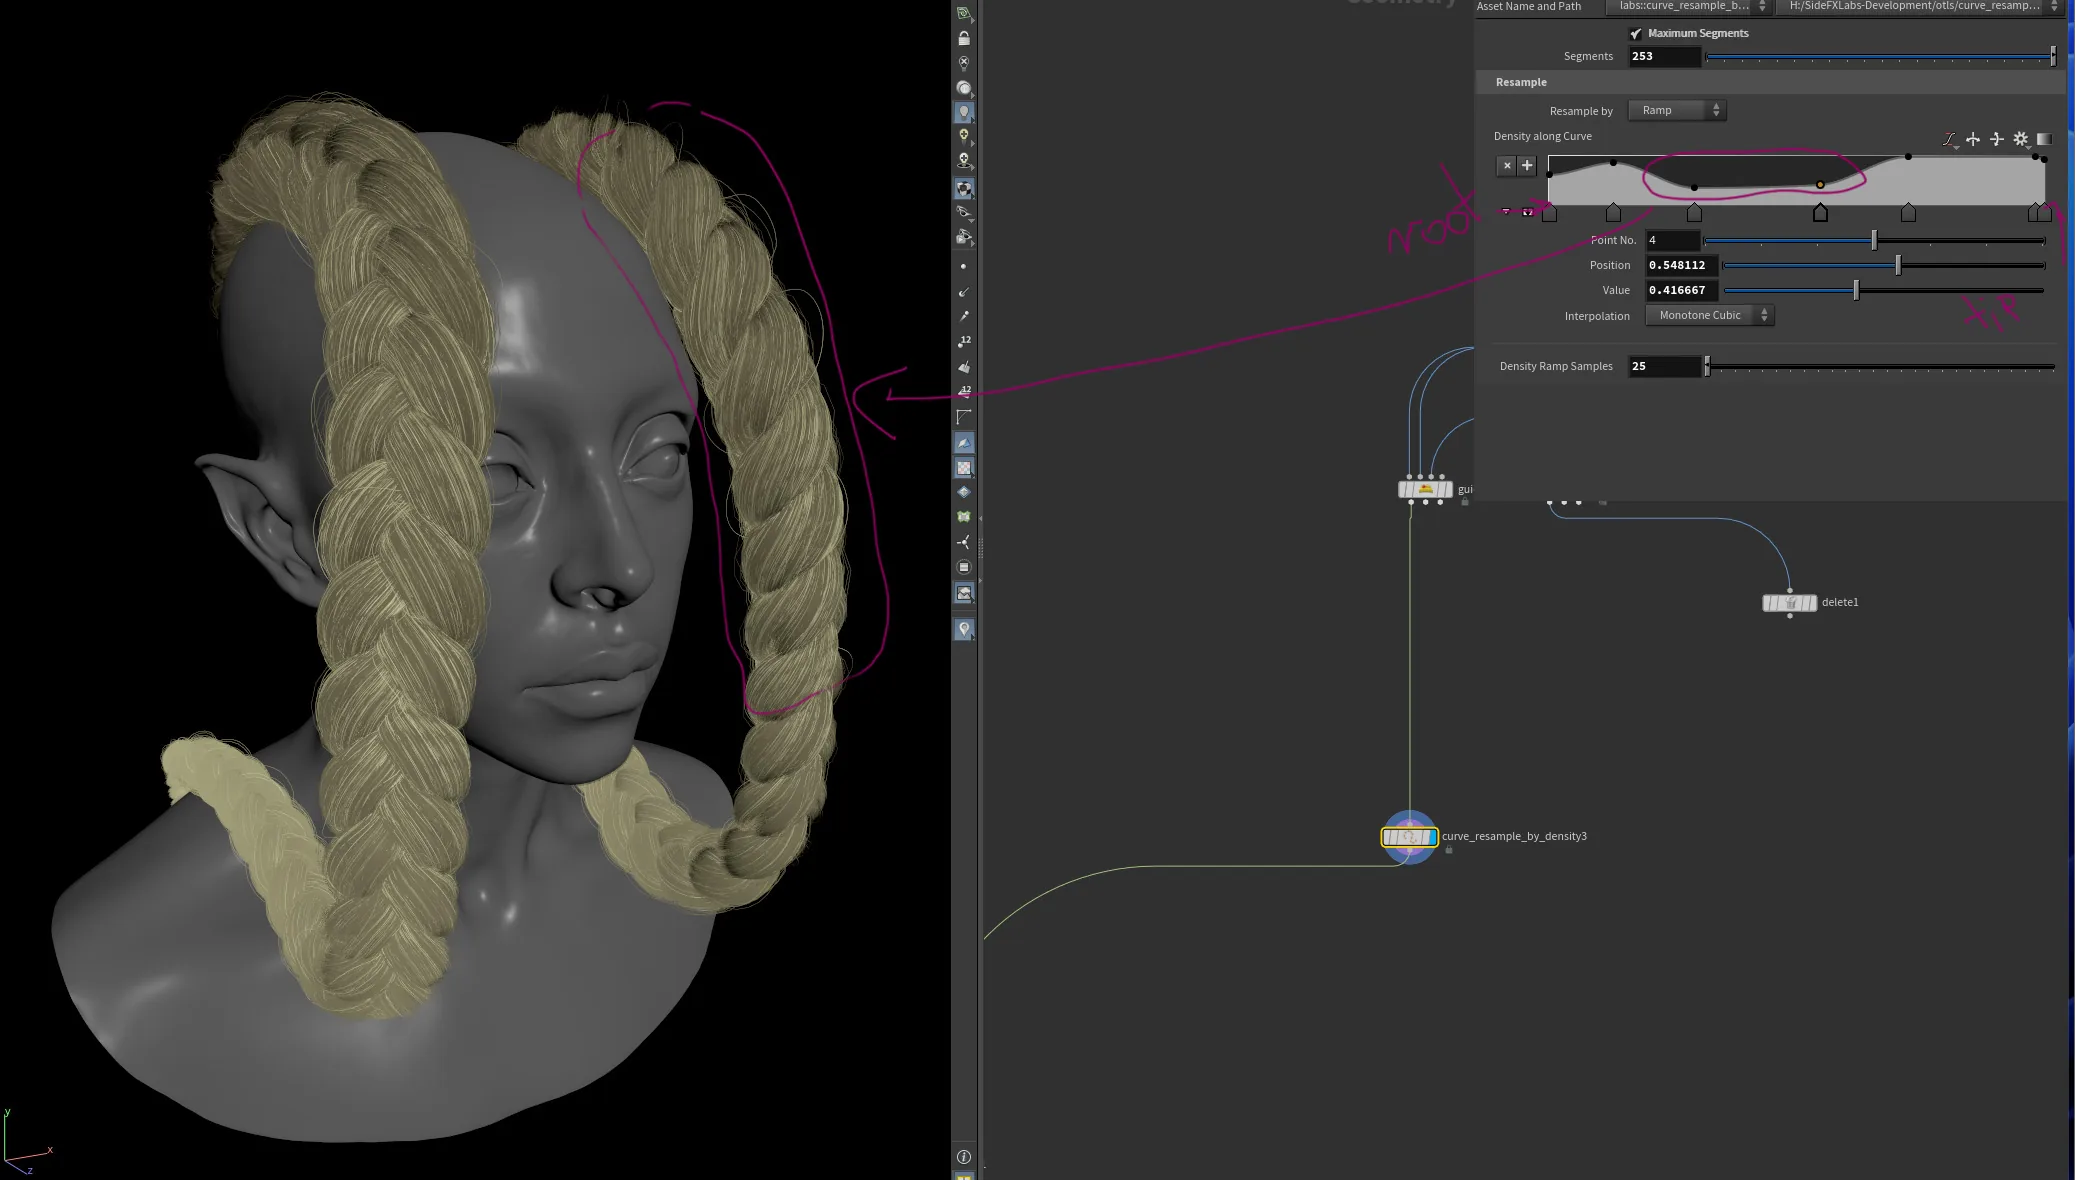Collapse ramp controls with small triangle
2075x1180 pixels.
(1506, 211)
